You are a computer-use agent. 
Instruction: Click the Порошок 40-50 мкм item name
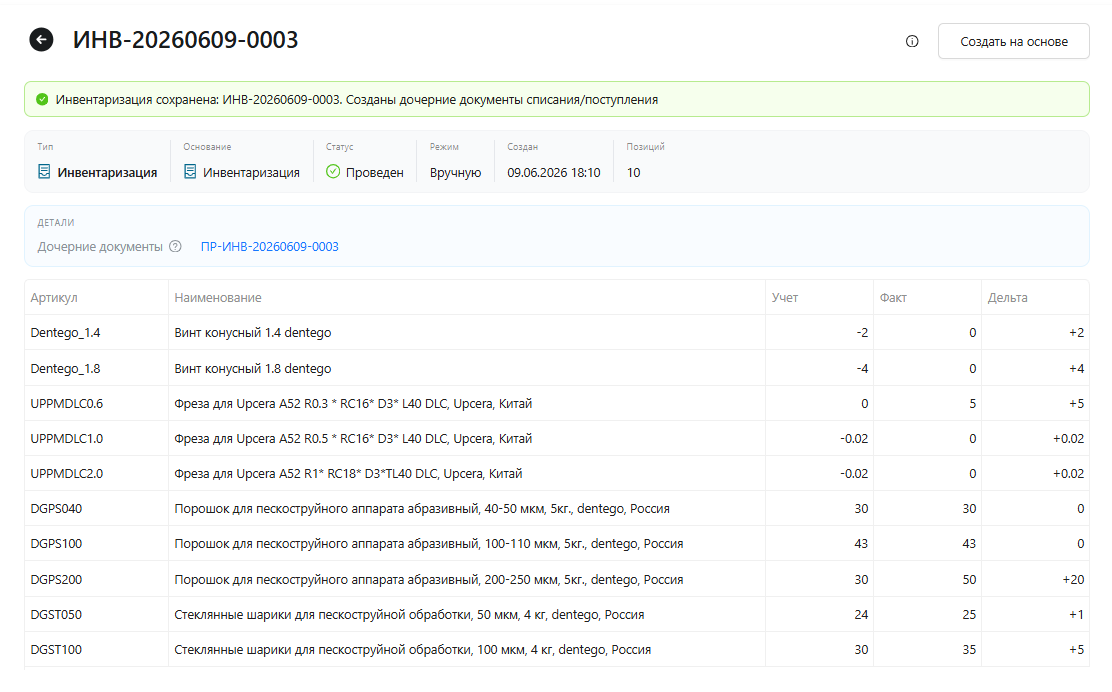[x=422, y=508]
